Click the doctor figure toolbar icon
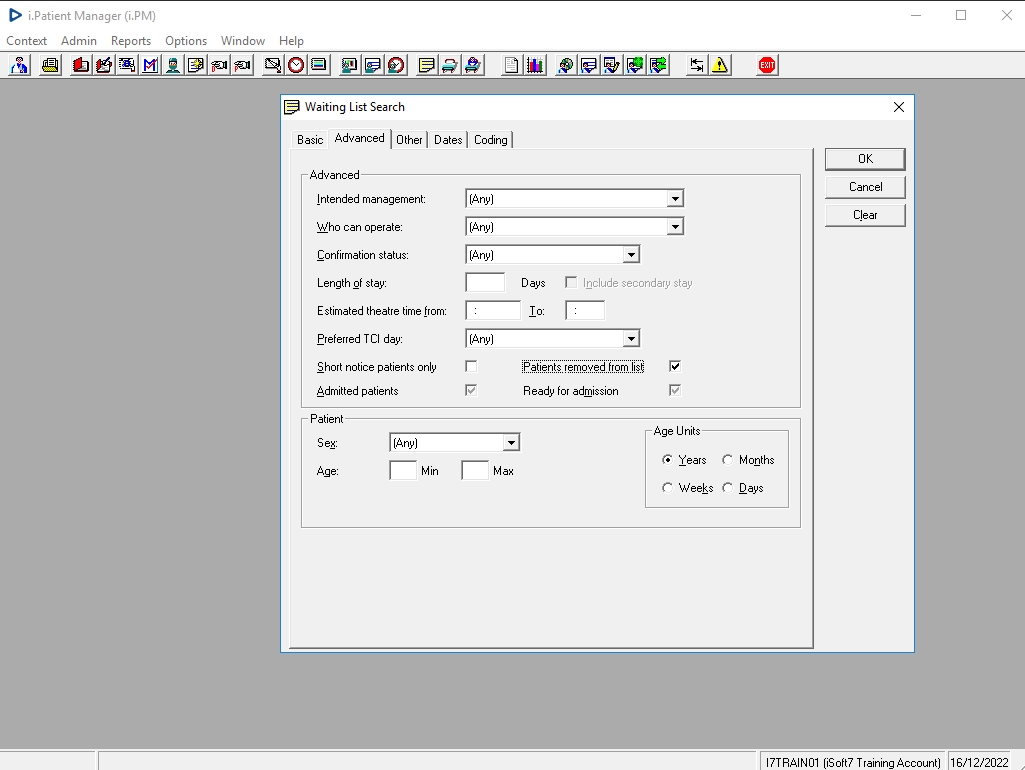 tap(20, 65)
